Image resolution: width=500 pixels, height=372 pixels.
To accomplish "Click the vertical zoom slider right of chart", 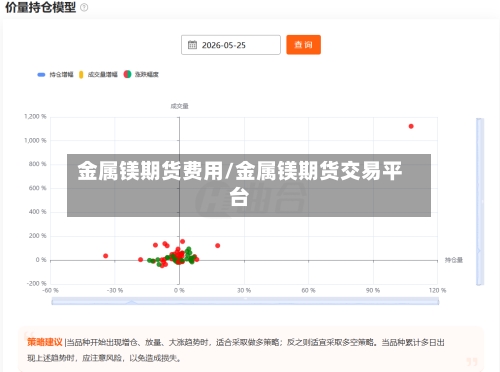I will point(480,202).
